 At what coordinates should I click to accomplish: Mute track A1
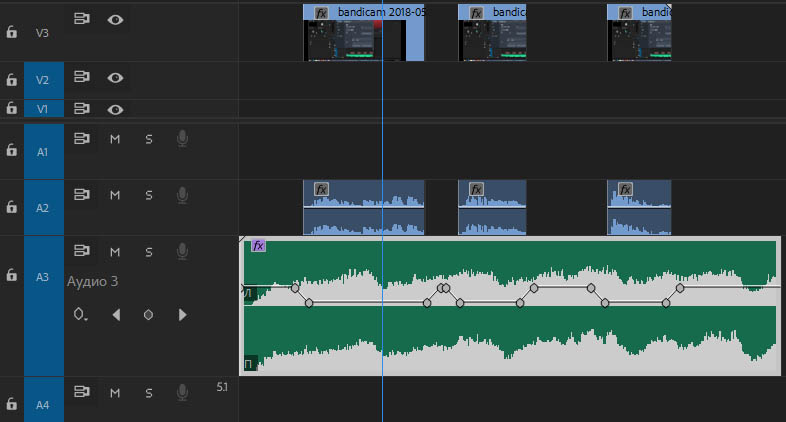point(115,139)
